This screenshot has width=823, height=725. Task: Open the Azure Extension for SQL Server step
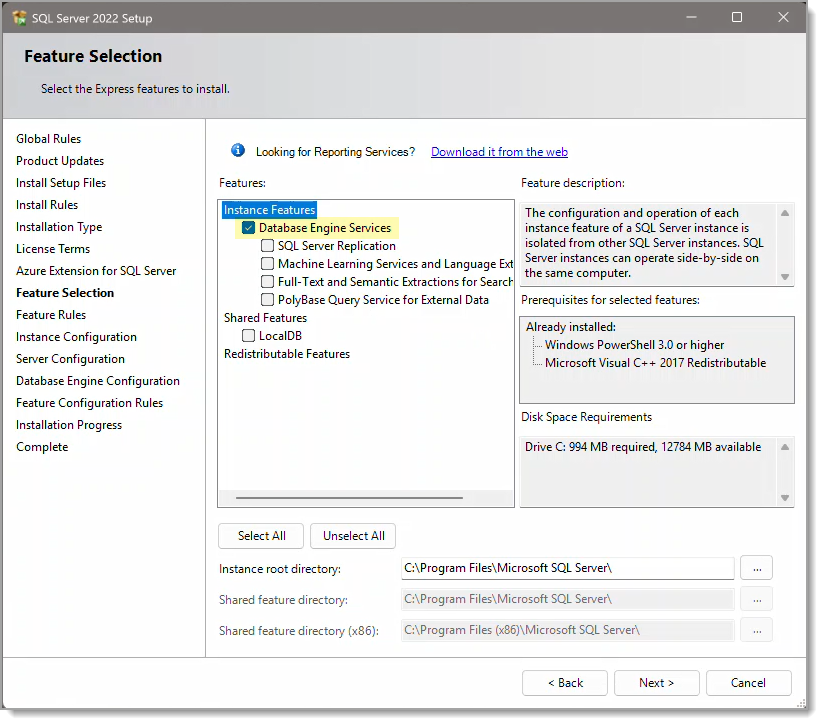(x=96, y=271)
